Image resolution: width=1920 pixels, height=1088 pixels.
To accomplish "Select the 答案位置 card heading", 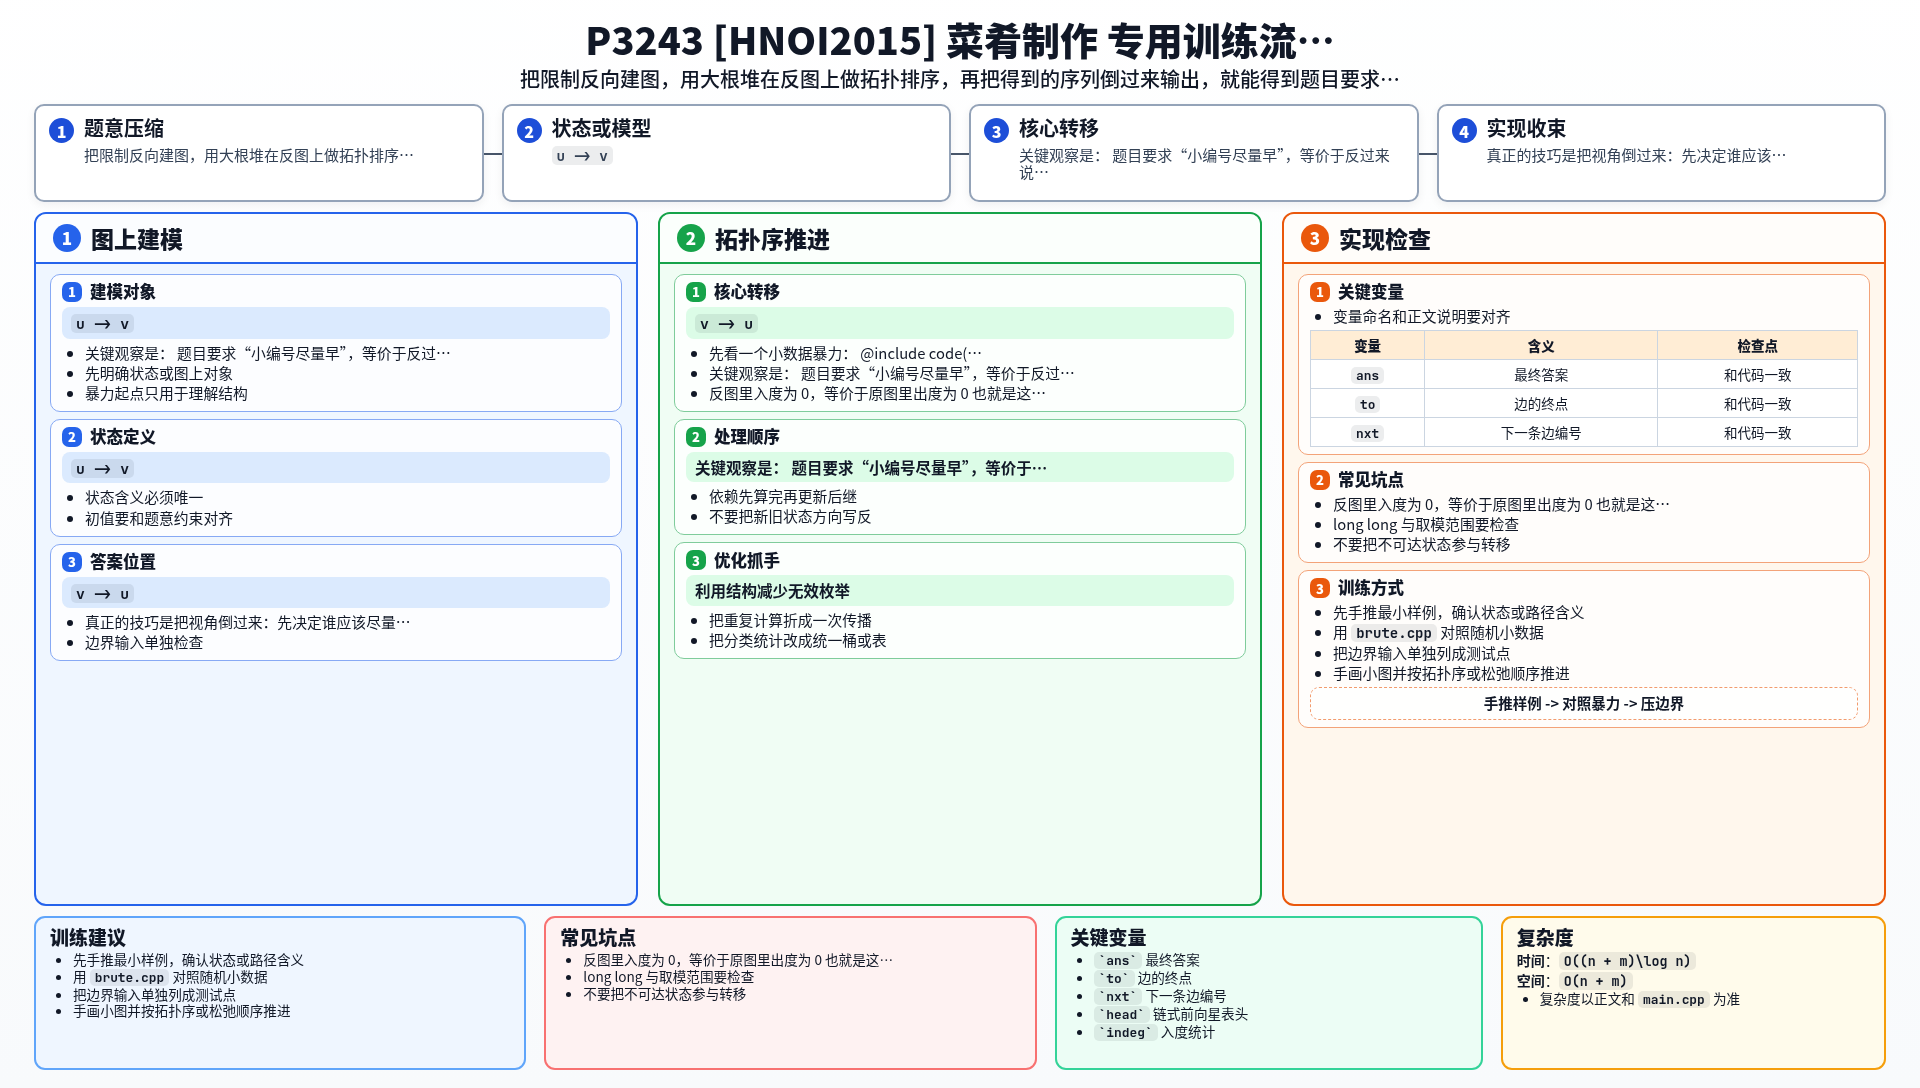I will (122, 562).
